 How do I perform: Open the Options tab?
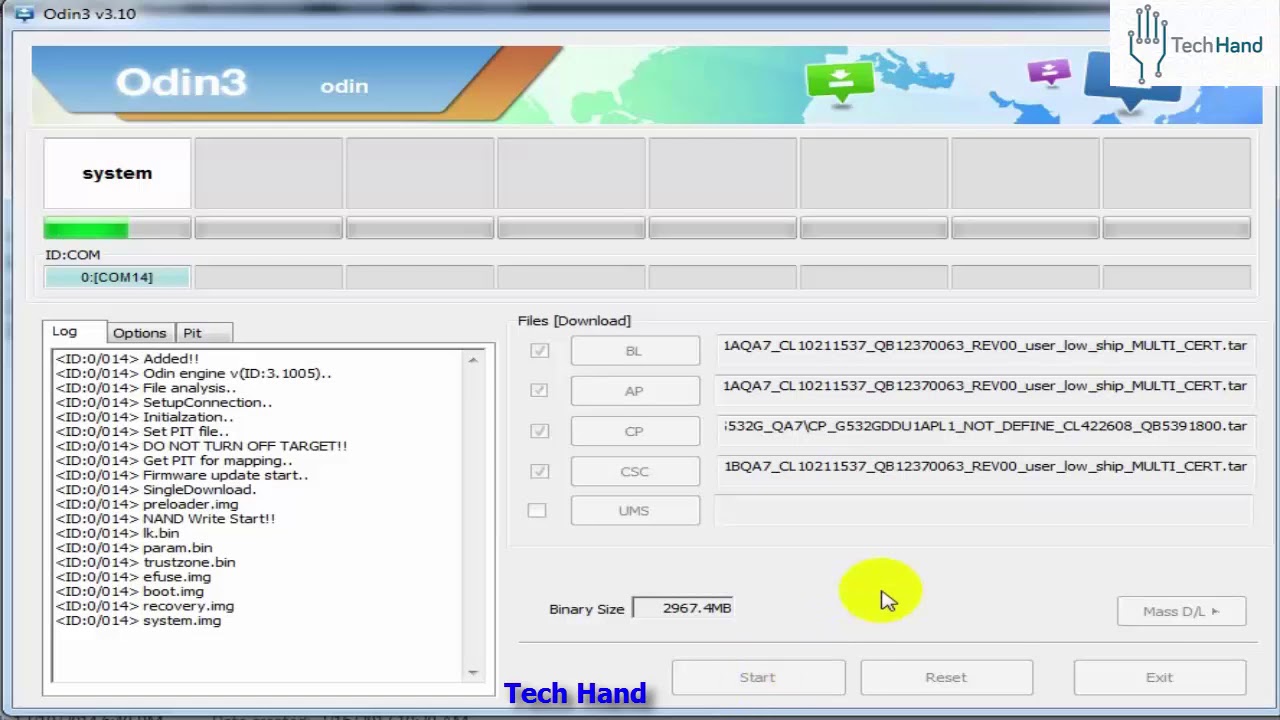139,333
